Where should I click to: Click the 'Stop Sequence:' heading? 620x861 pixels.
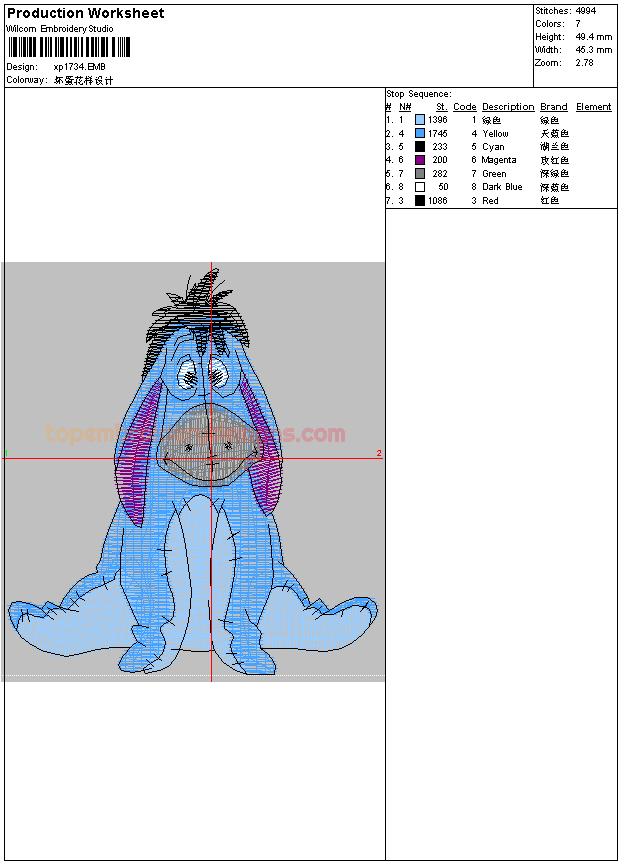[x=419, y=94]
